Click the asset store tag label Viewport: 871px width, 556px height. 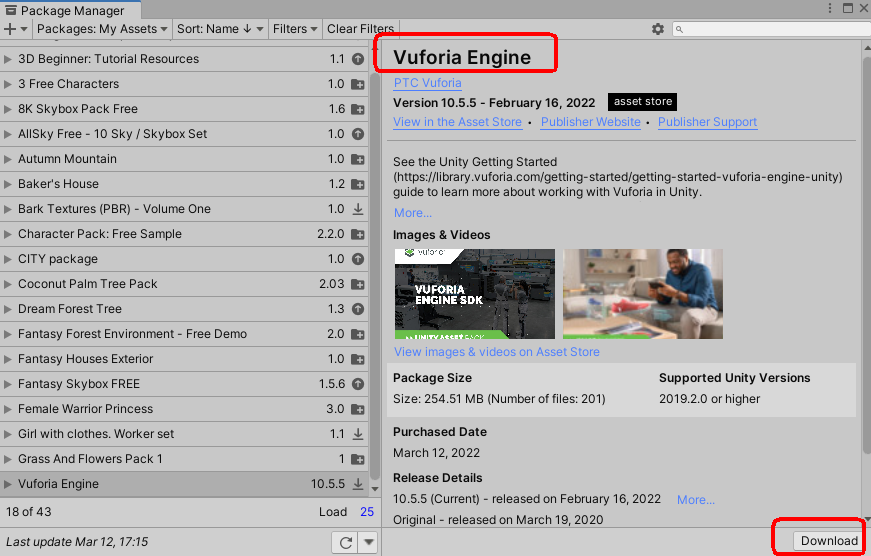642,102
